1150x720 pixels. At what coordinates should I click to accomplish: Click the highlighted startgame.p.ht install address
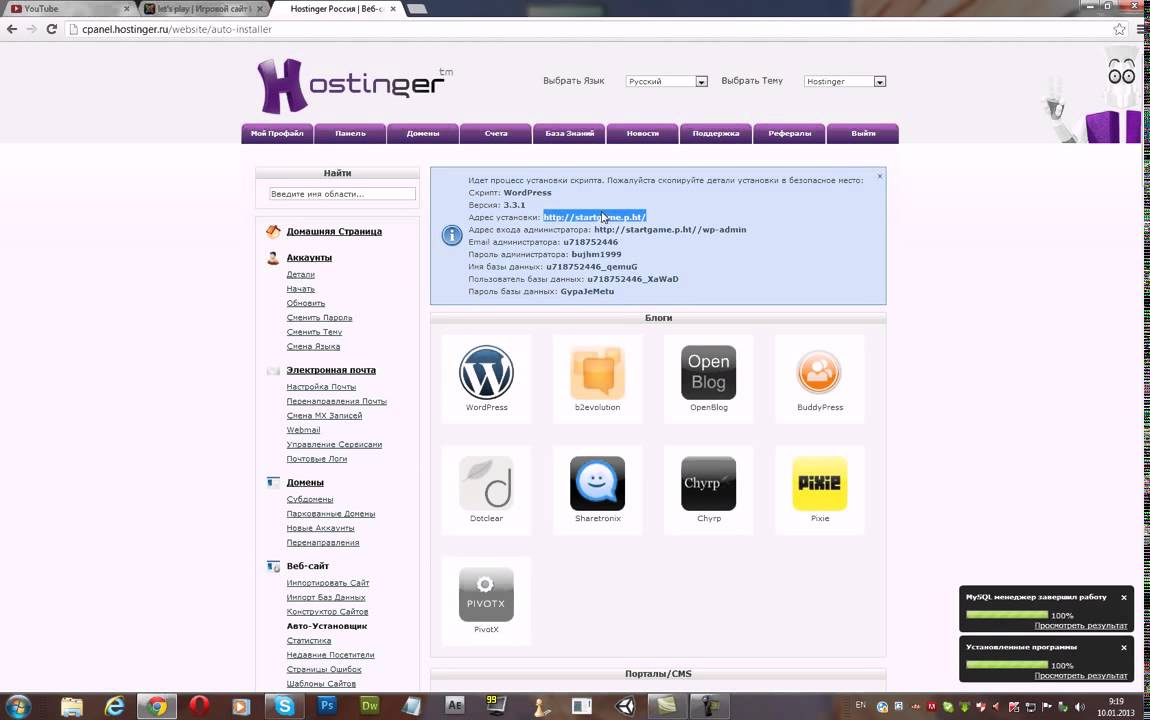coord(594,217)
